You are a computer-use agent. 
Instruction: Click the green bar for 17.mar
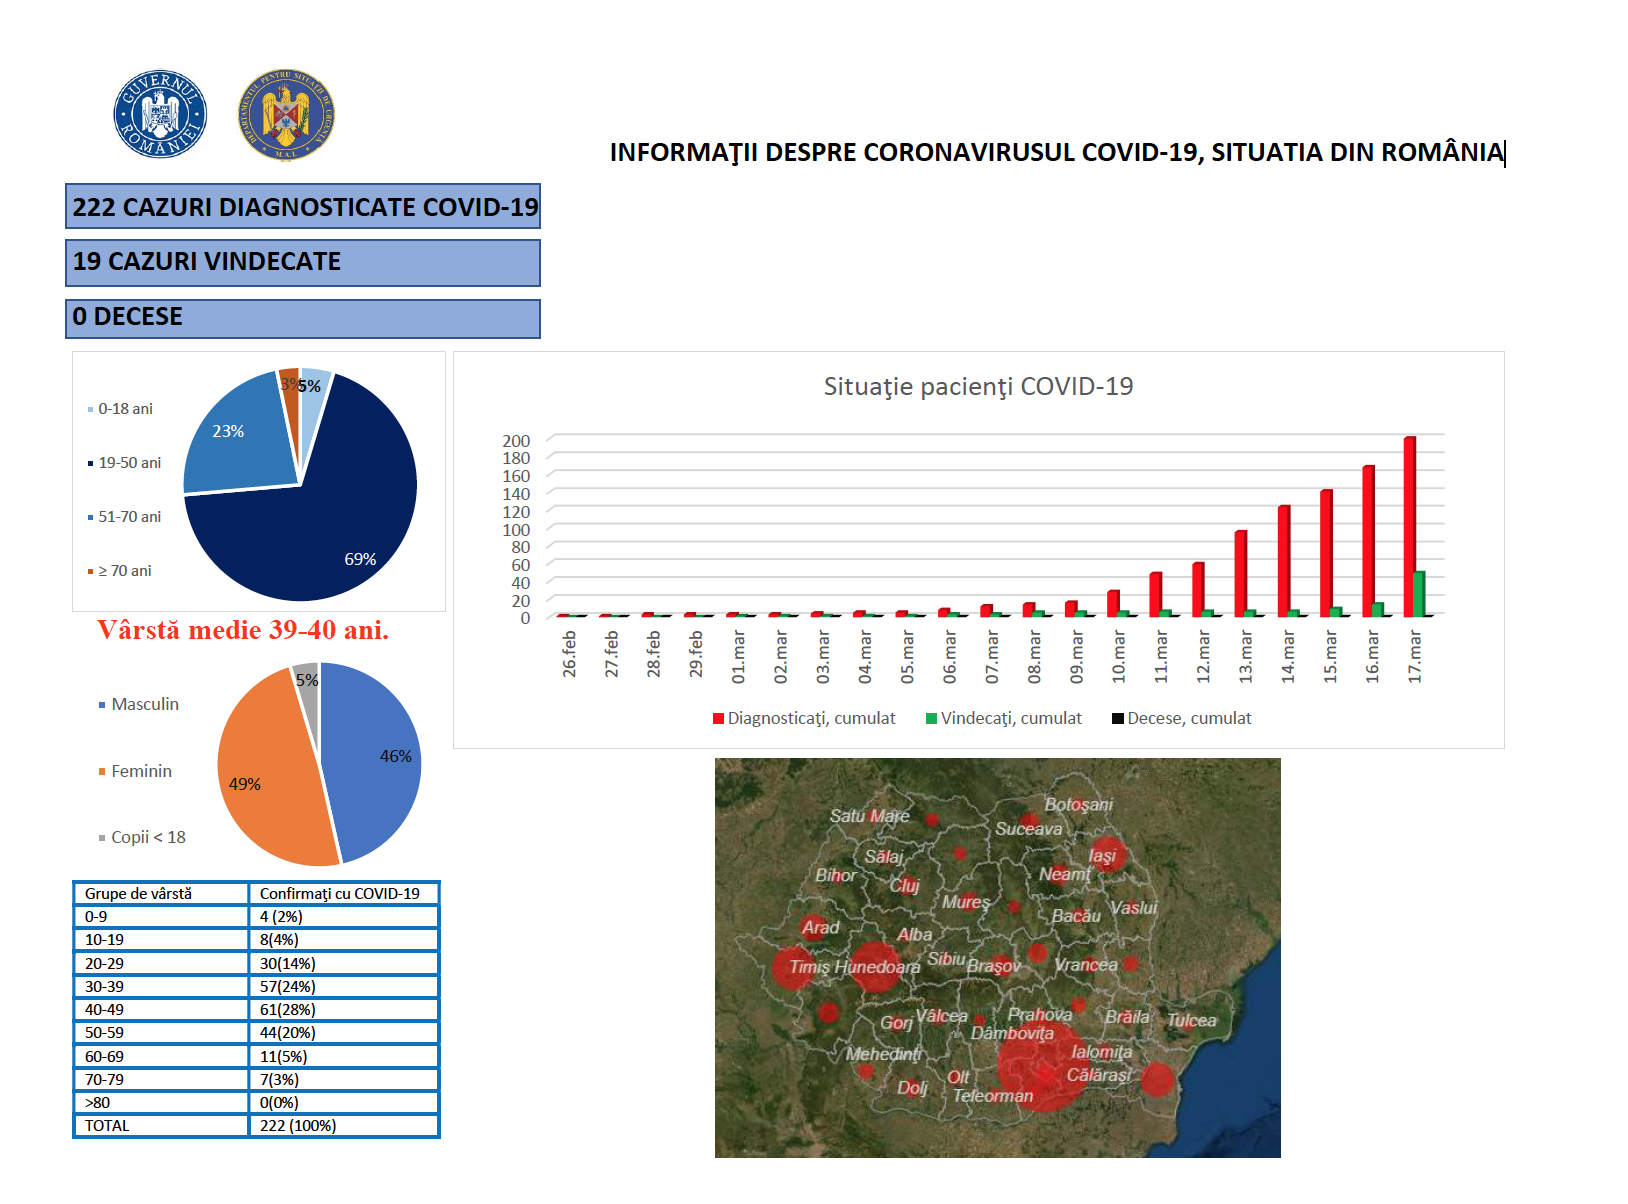click(x=1419, y=593)
